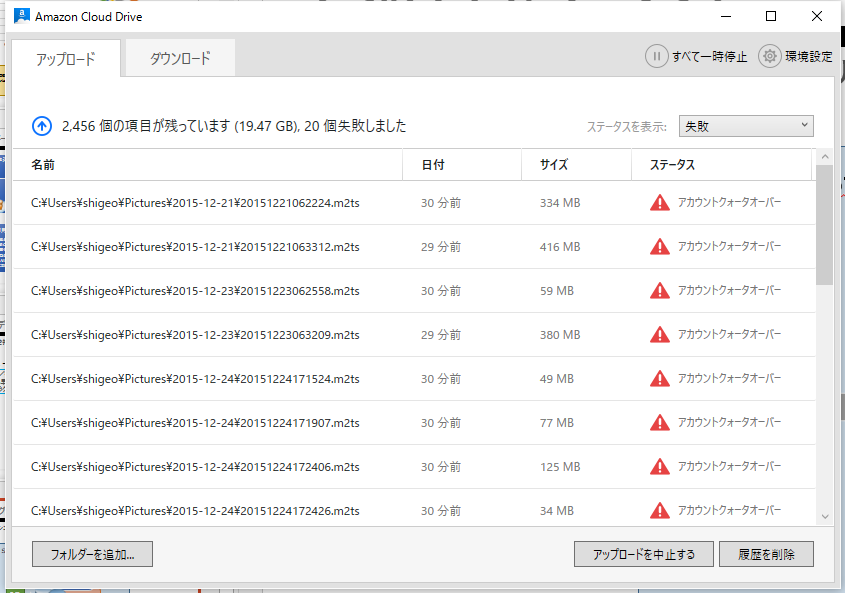Image resolution: width=845 pixels, height=593 pixels.
Task: Click the 416 MB size cell
Action: (x=560, y=247)
